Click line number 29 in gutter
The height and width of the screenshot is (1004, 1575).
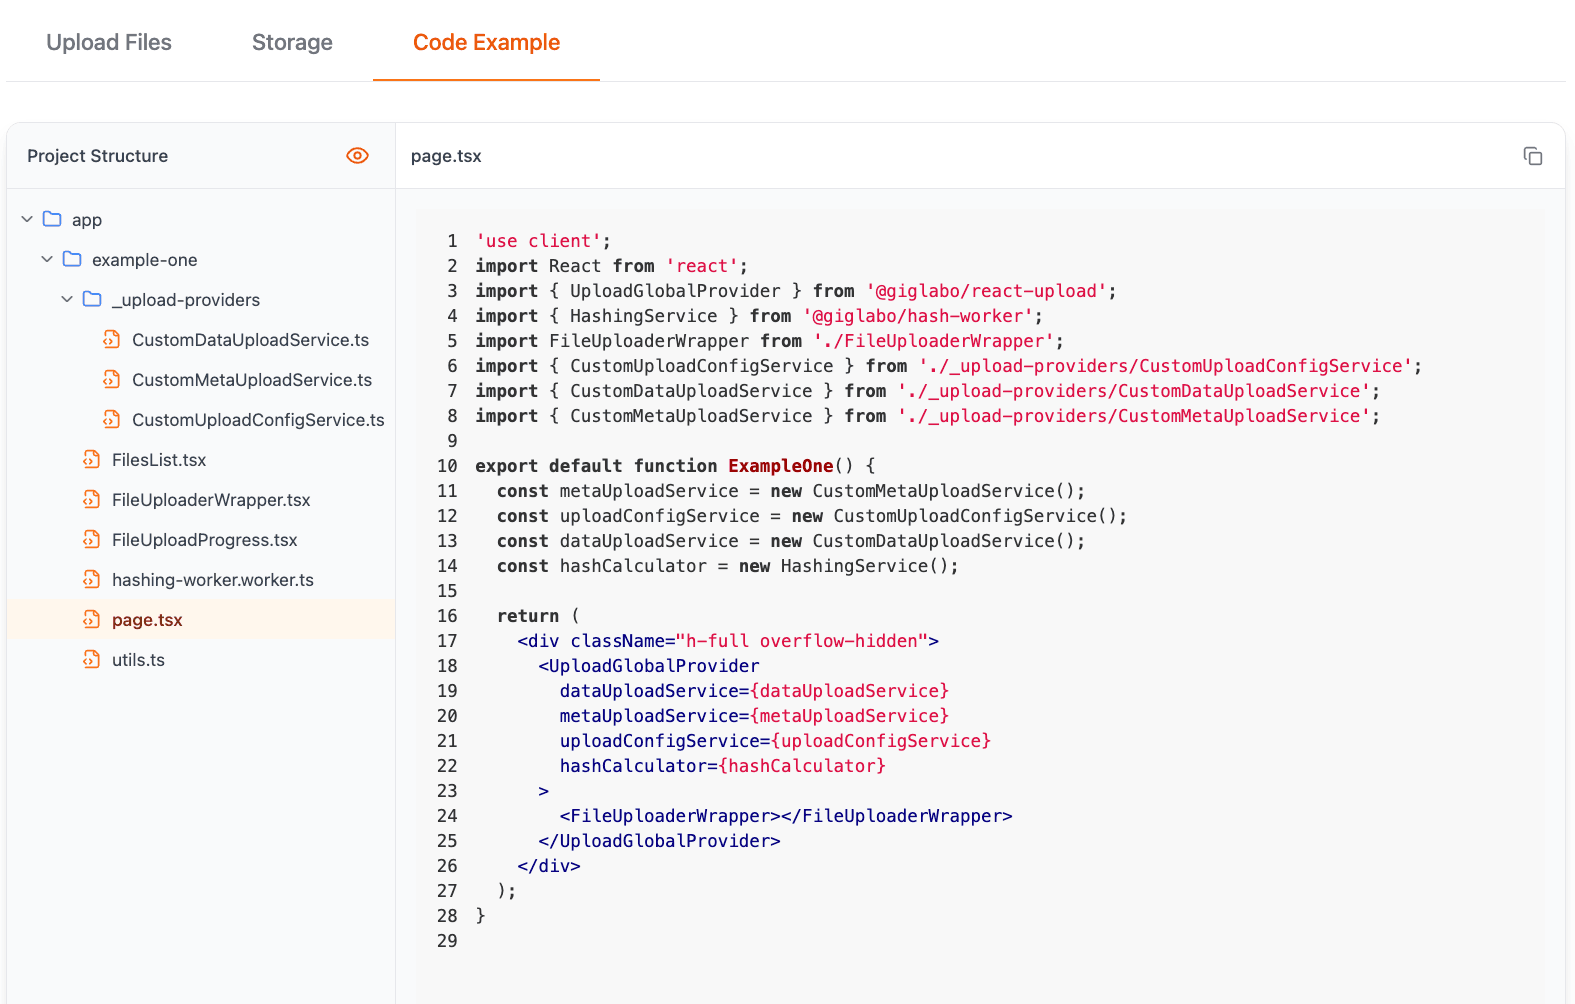447,941
